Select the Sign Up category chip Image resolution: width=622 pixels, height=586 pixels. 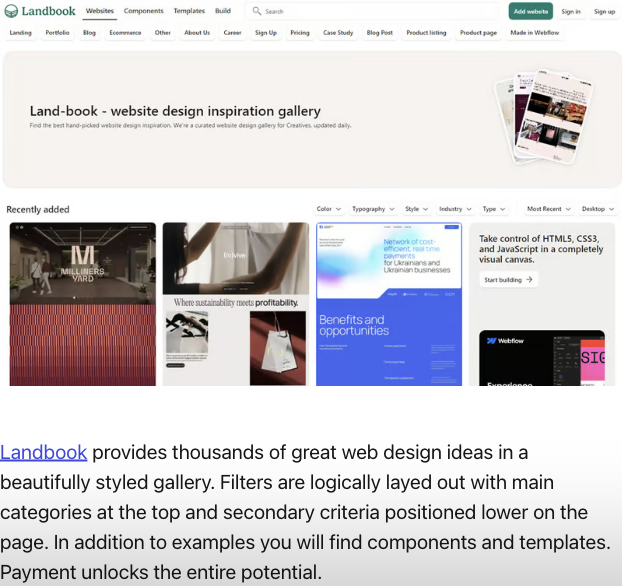(x=266, y=33)
